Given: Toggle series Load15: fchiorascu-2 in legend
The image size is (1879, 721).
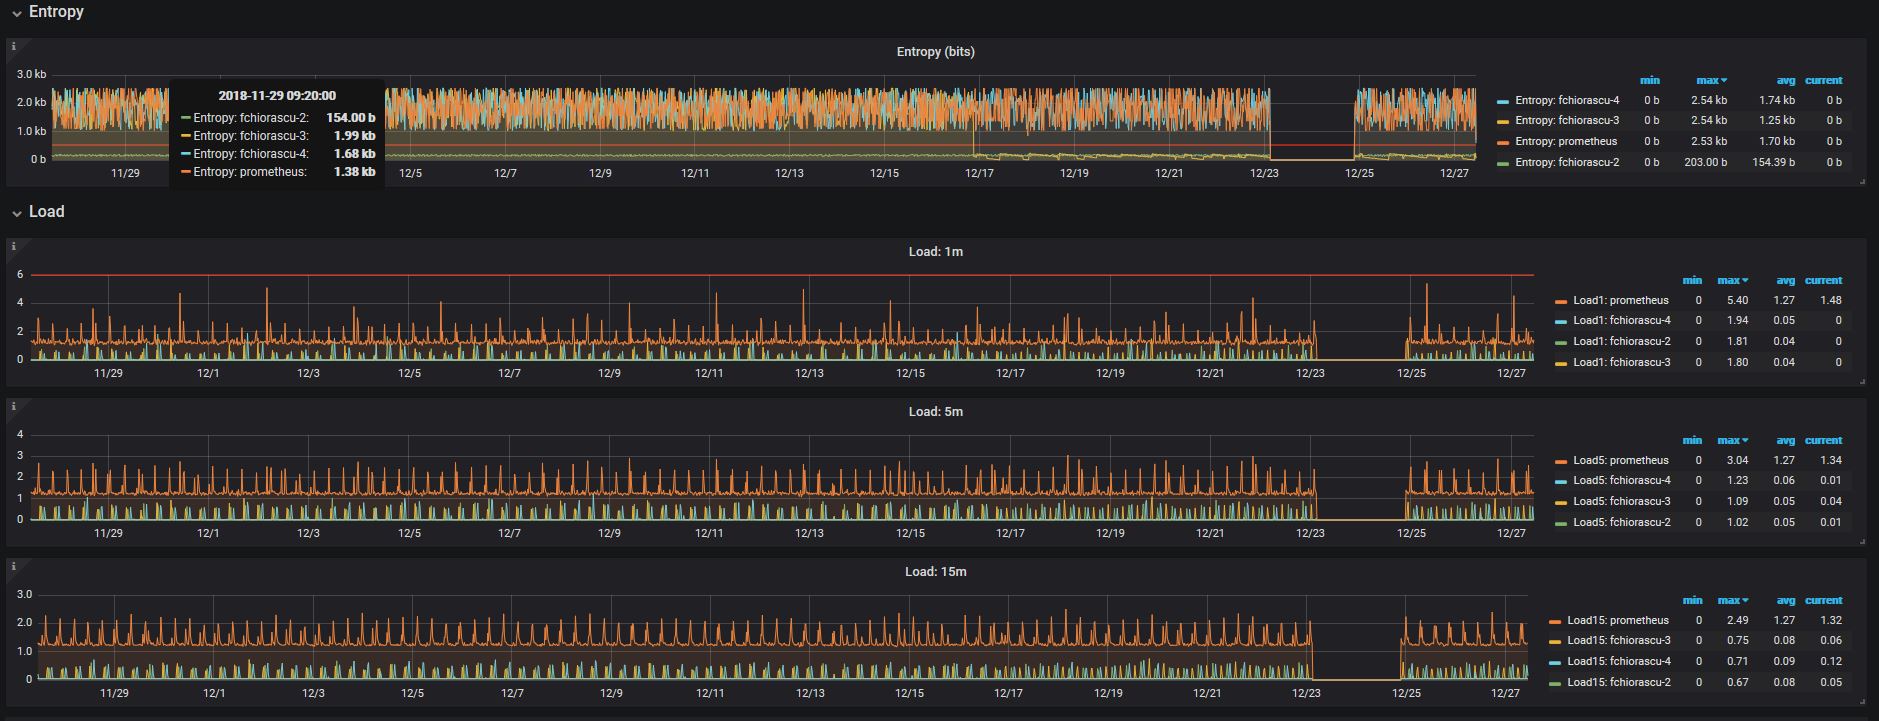Looking at the screenshot, I should tap(1619, 682).
